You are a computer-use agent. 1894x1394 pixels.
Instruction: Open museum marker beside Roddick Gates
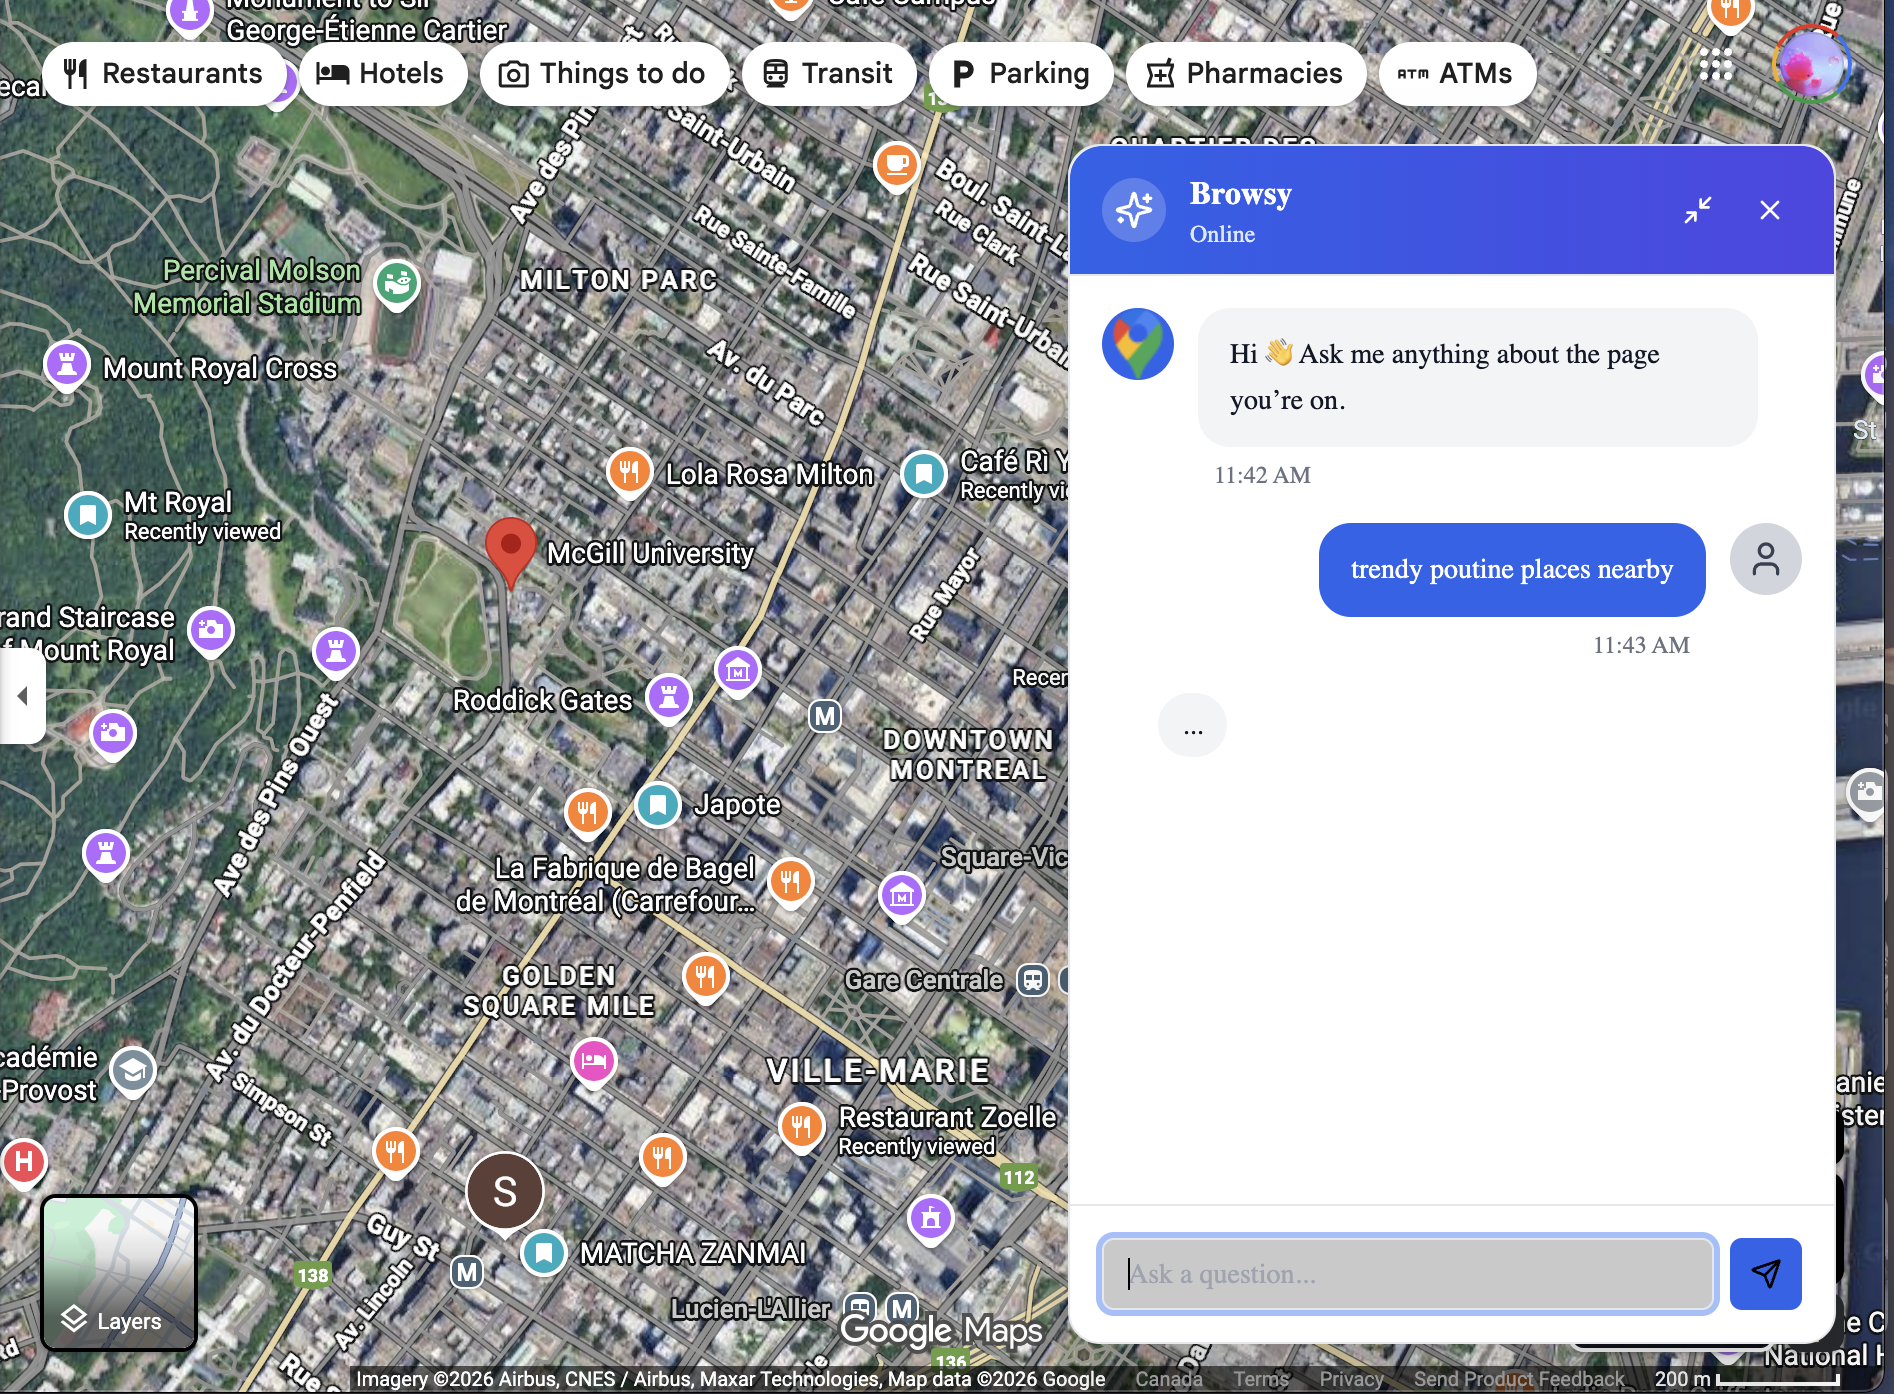pos(738,671)
